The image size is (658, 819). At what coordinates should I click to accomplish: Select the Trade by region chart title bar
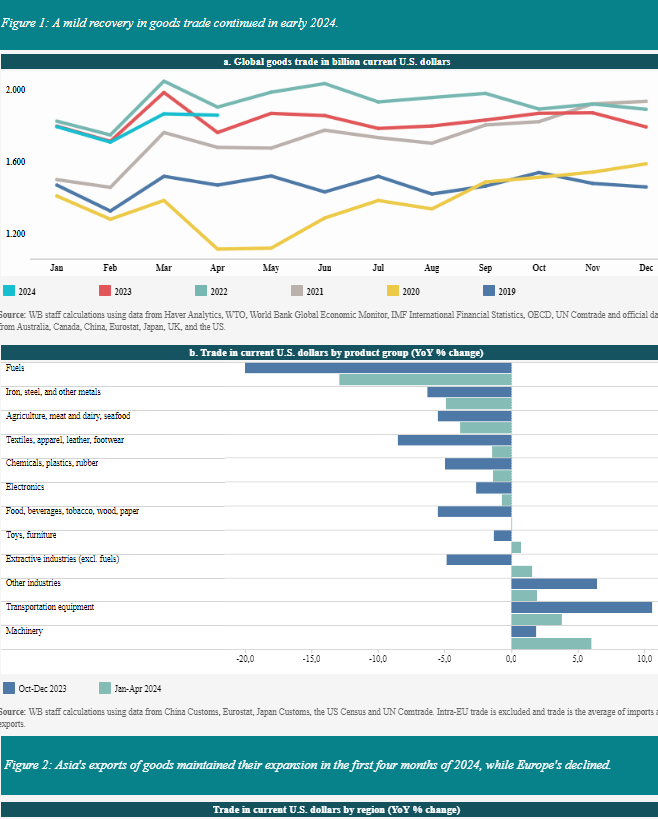pyautogui.click(x=329, y=808)
